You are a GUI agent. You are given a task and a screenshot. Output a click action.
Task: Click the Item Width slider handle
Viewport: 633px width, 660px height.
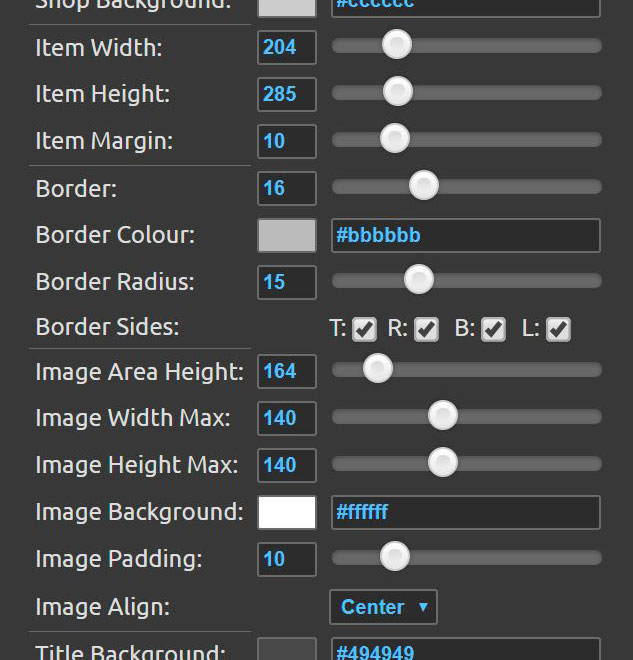pos(397,45)
